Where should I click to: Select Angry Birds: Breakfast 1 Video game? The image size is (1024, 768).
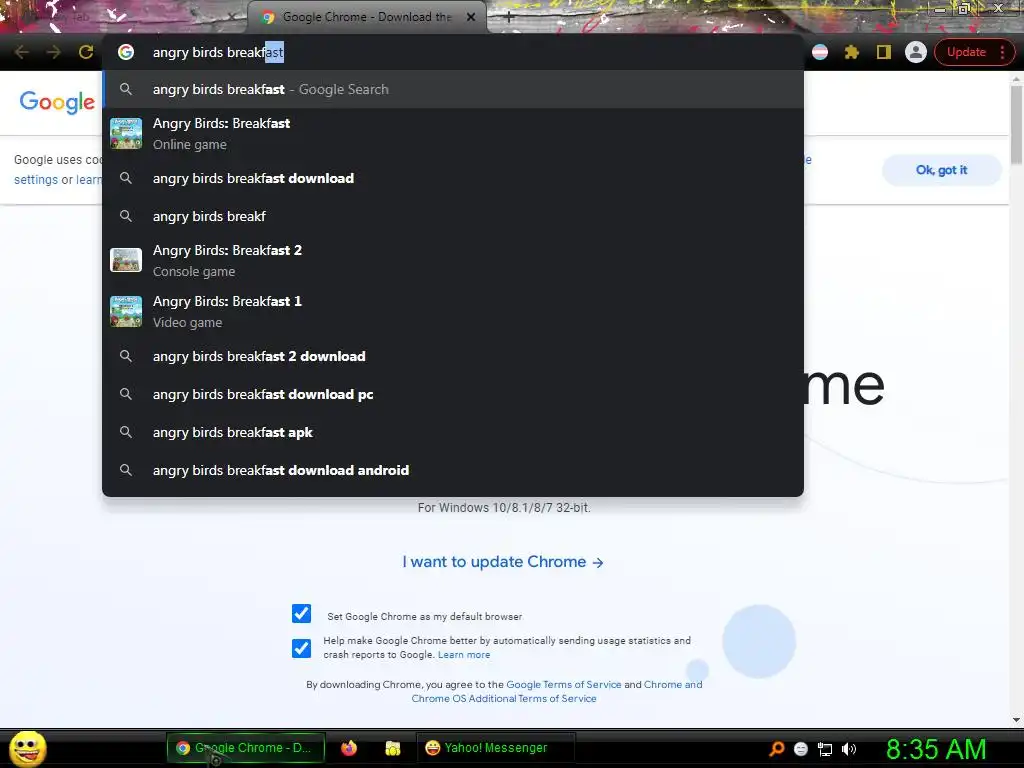453,312
